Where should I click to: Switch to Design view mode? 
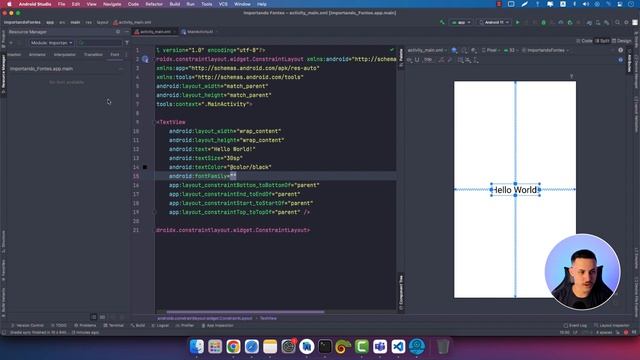pos(621,41)
